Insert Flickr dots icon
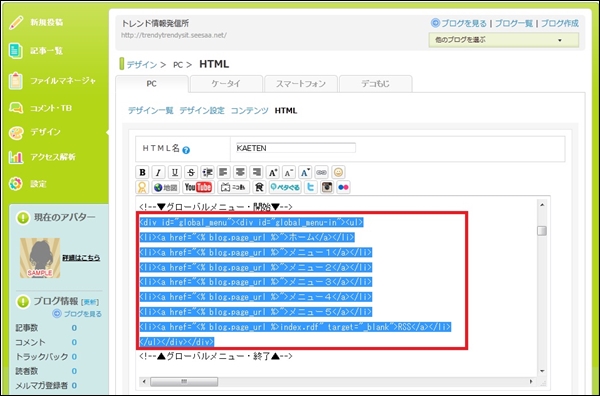The image size is (600, 396). click(x=343, y=187)
